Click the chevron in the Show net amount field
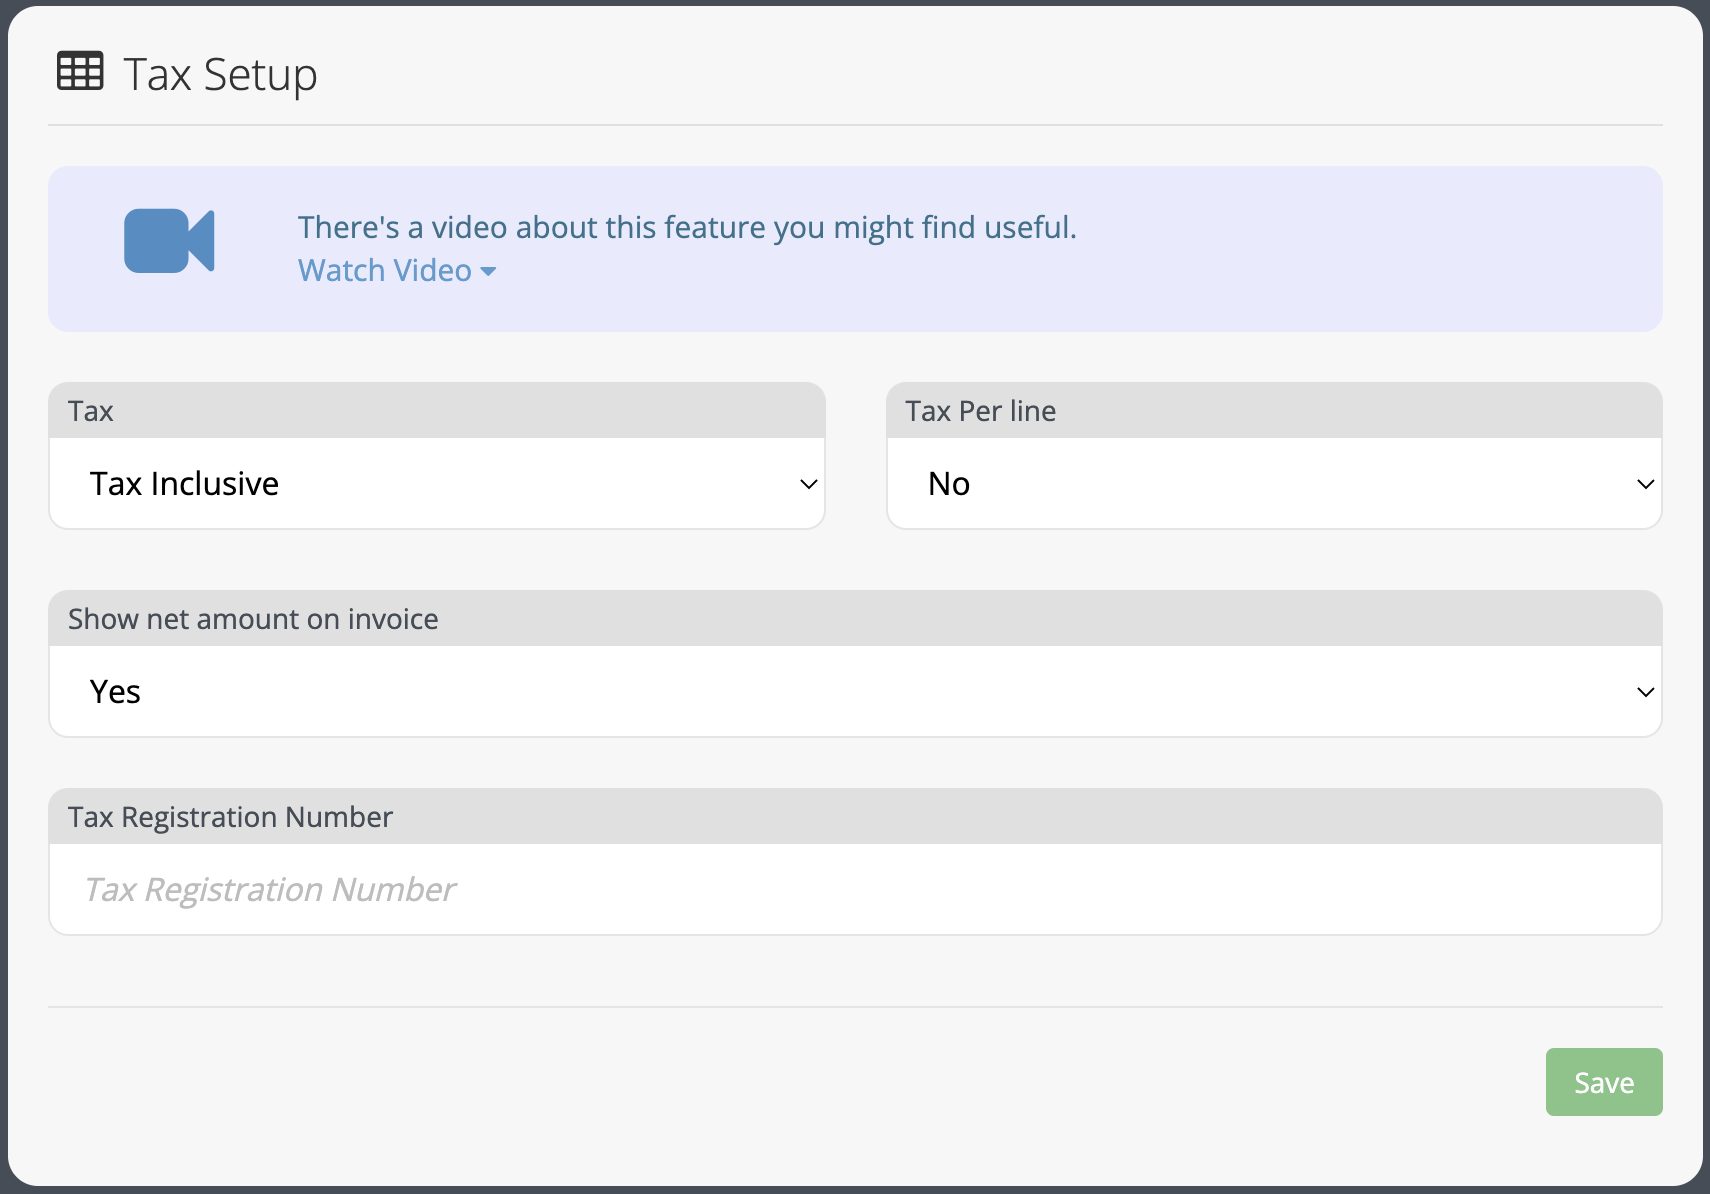 (1645, 692)
